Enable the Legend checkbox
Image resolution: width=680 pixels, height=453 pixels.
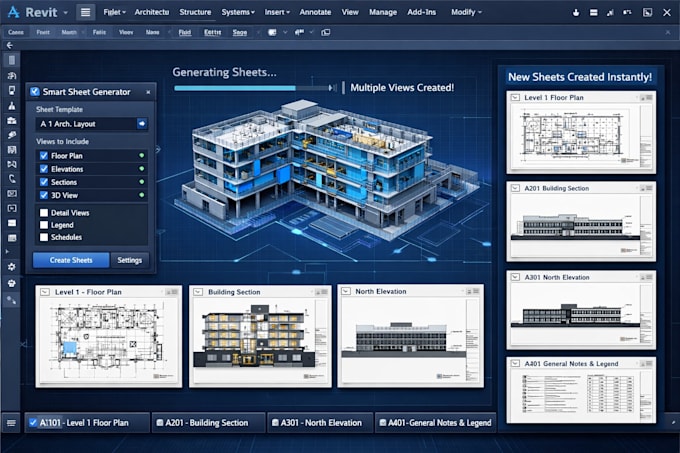tap(44, 225)
